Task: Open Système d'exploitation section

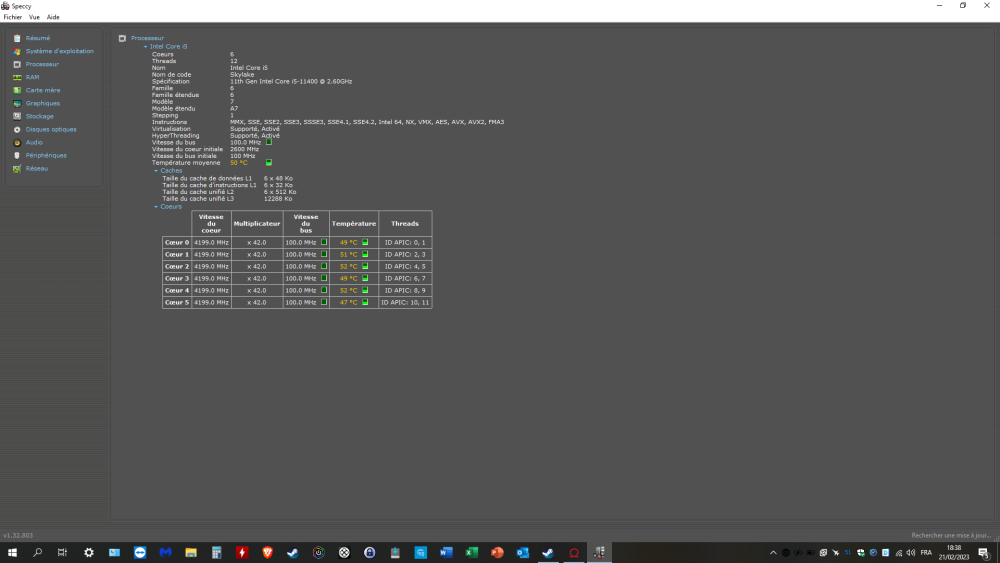Action: coord(59,51)
